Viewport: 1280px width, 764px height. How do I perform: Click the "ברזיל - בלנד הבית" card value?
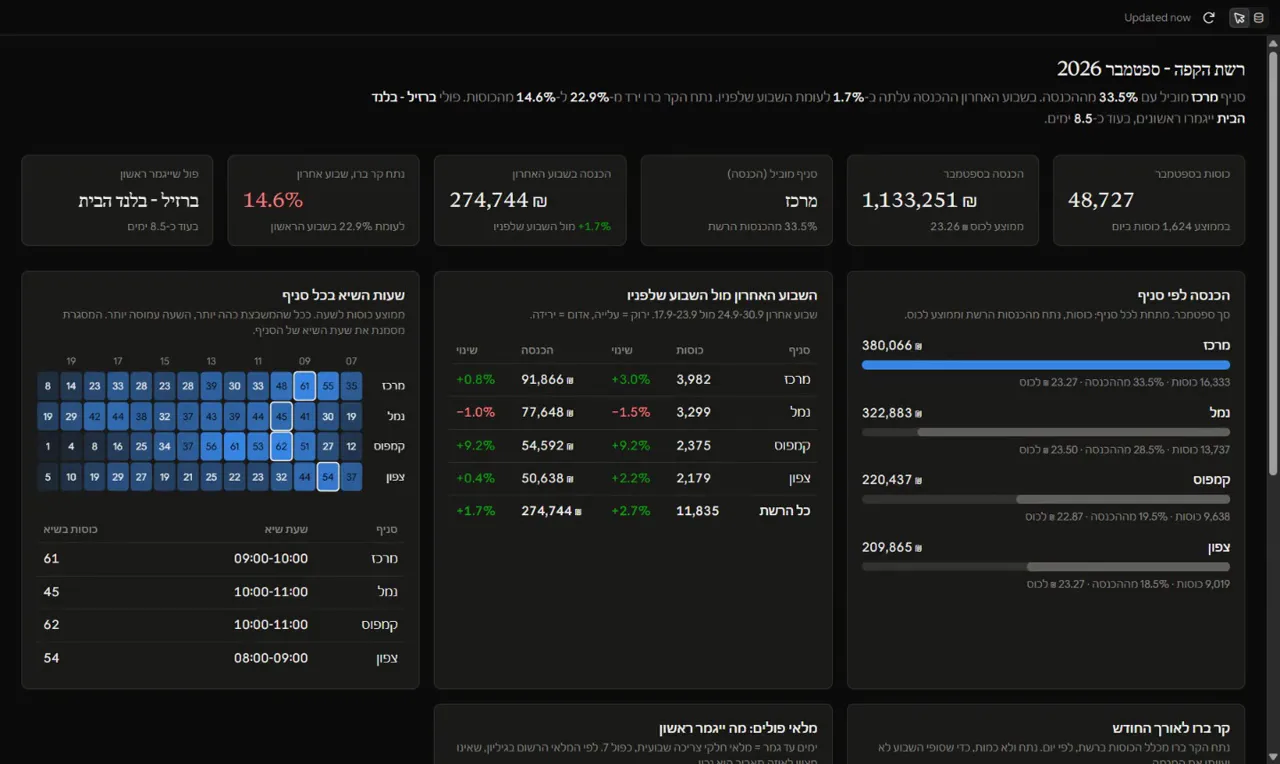point(139,200)
